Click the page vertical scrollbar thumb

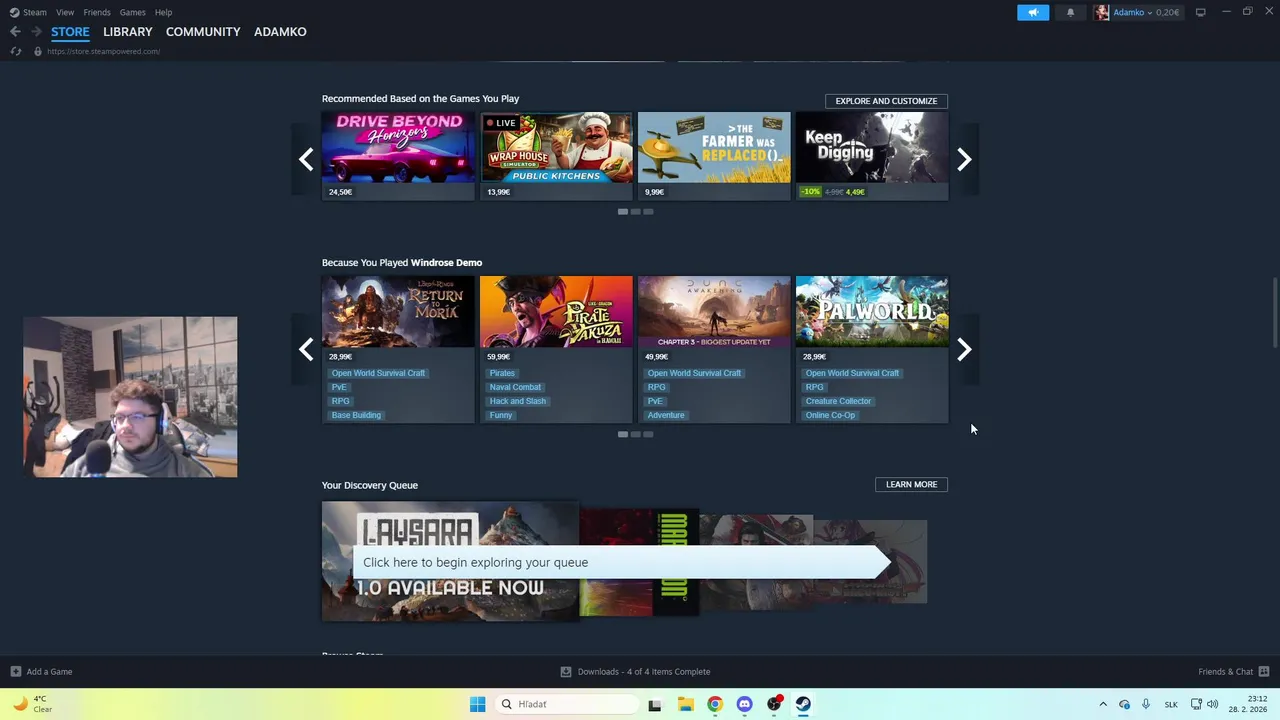[x=1274, y=313]
